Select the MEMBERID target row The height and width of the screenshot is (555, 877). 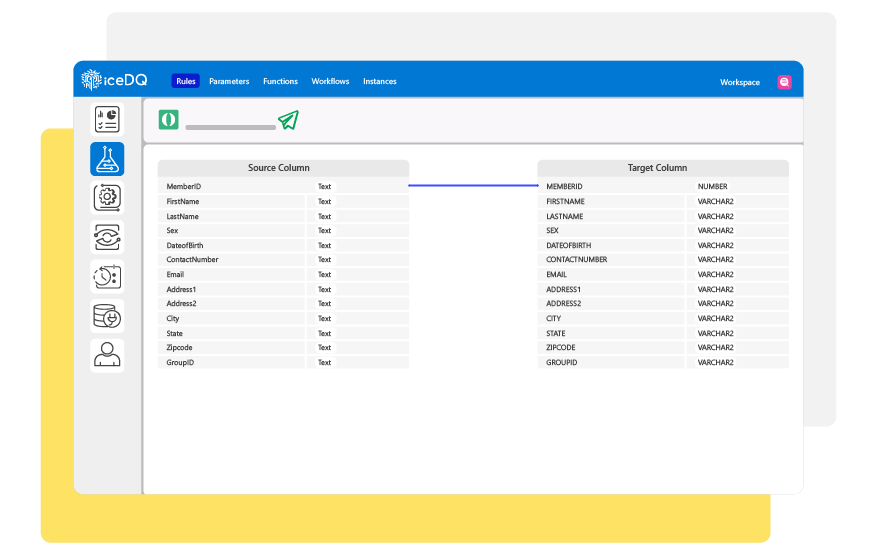pyautogui.click(x=663, y=186)
